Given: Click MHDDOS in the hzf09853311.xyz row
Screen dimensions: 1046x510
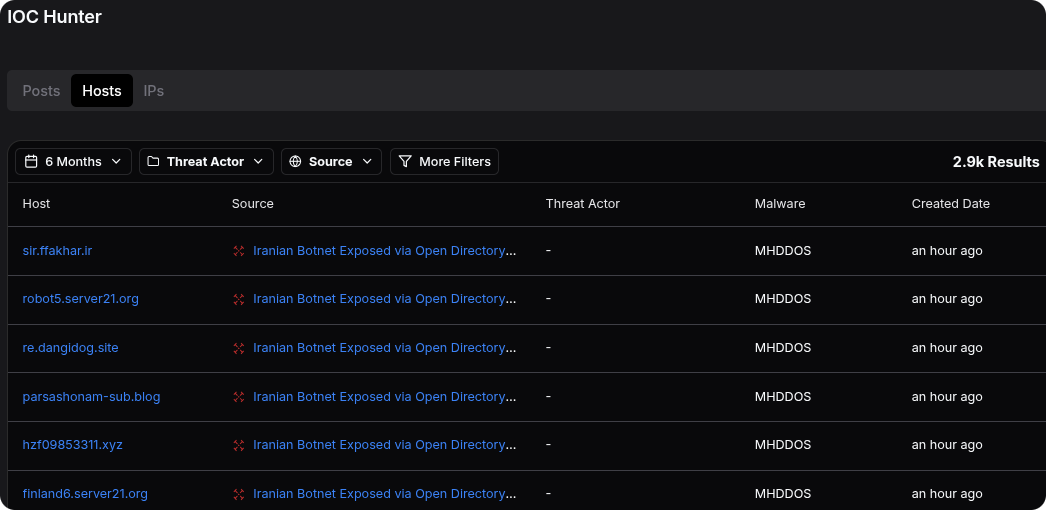Looking at the screenshot, I should pos(783,445).
